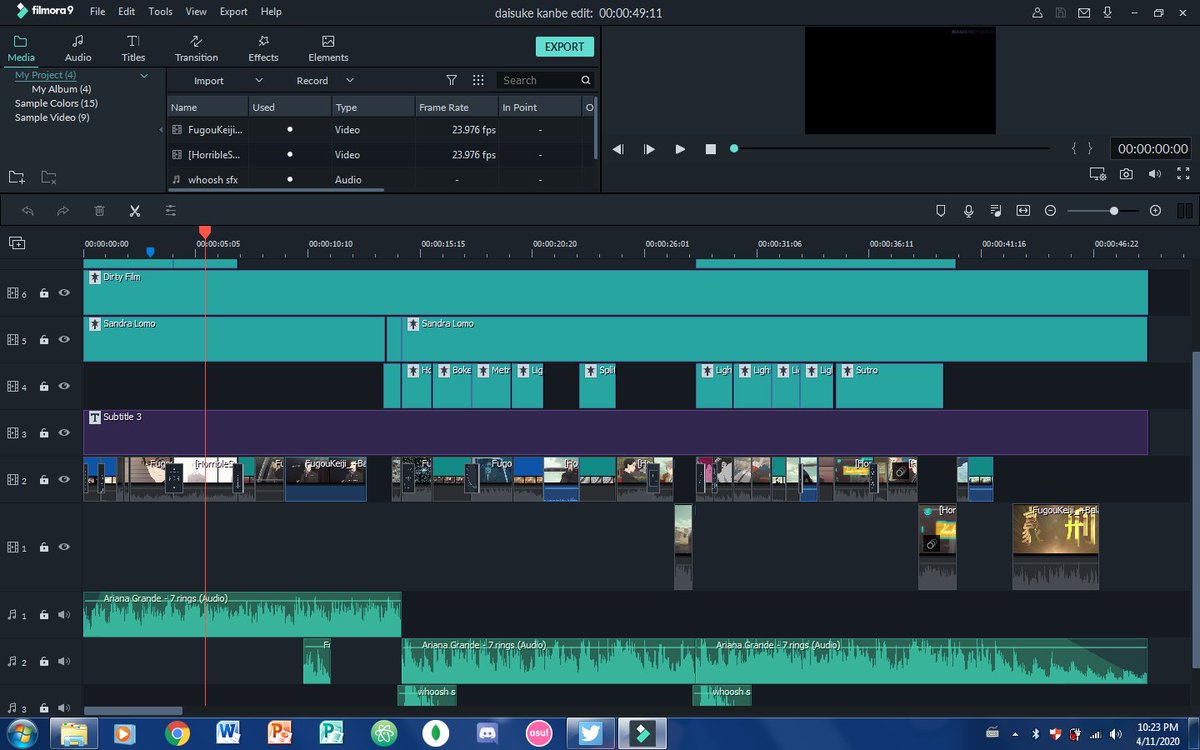The height and width of the screenshot is (750, 1200).
Task: Switch to the Titles tab
Action: click(133, 48)
